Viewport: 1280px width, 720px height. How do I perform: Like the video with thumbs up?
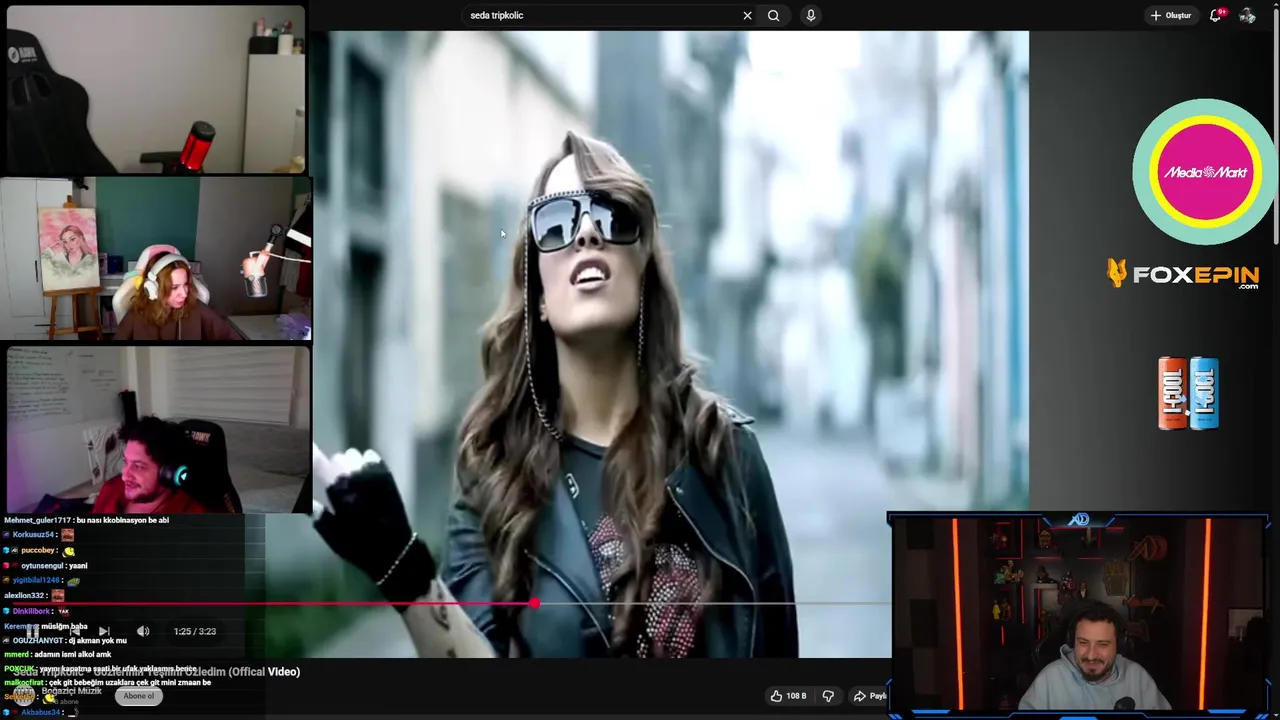[788, 696]
